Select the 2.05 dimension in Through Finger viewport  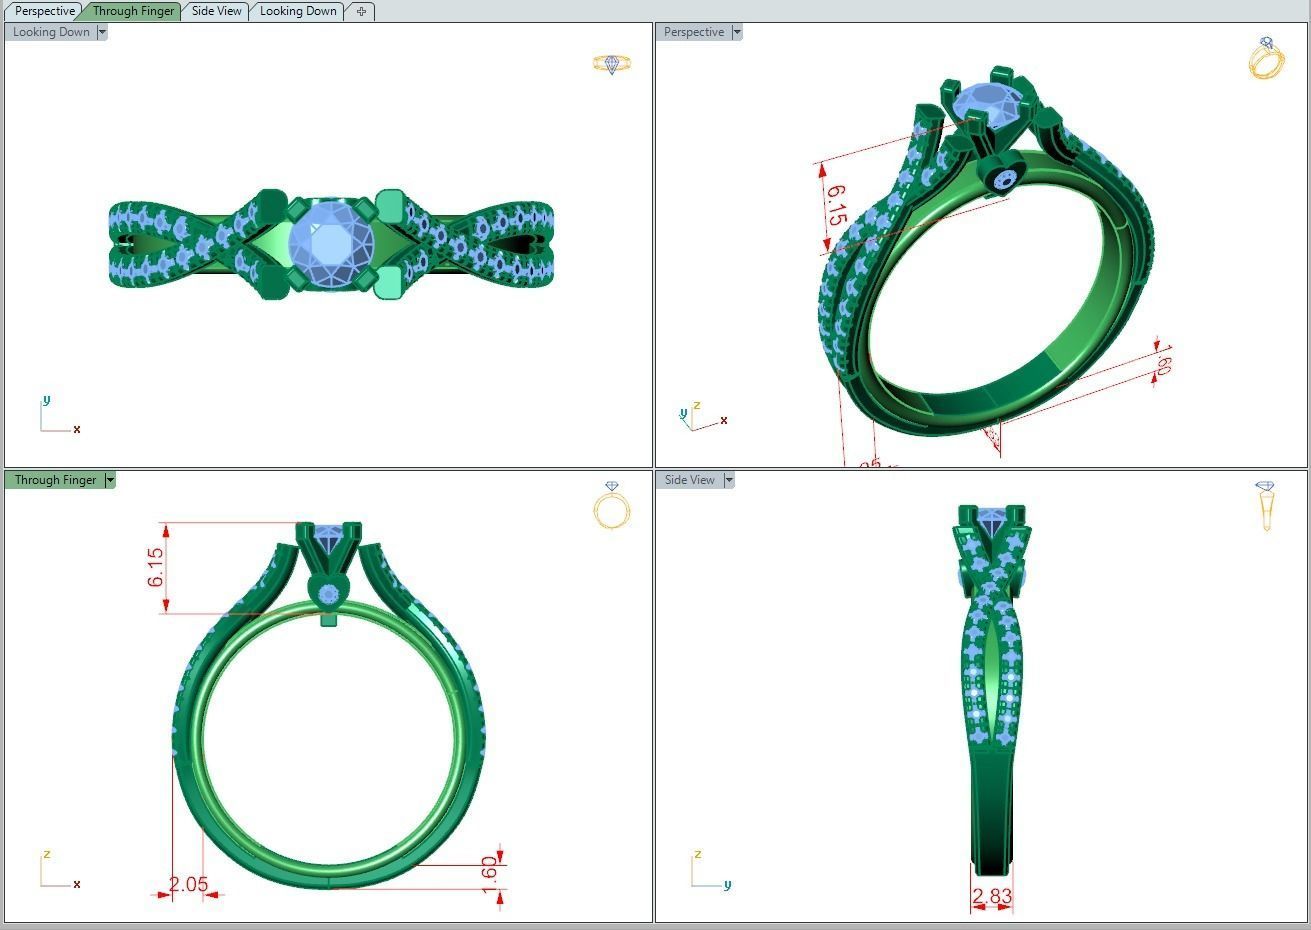click(x=188, y=884)
